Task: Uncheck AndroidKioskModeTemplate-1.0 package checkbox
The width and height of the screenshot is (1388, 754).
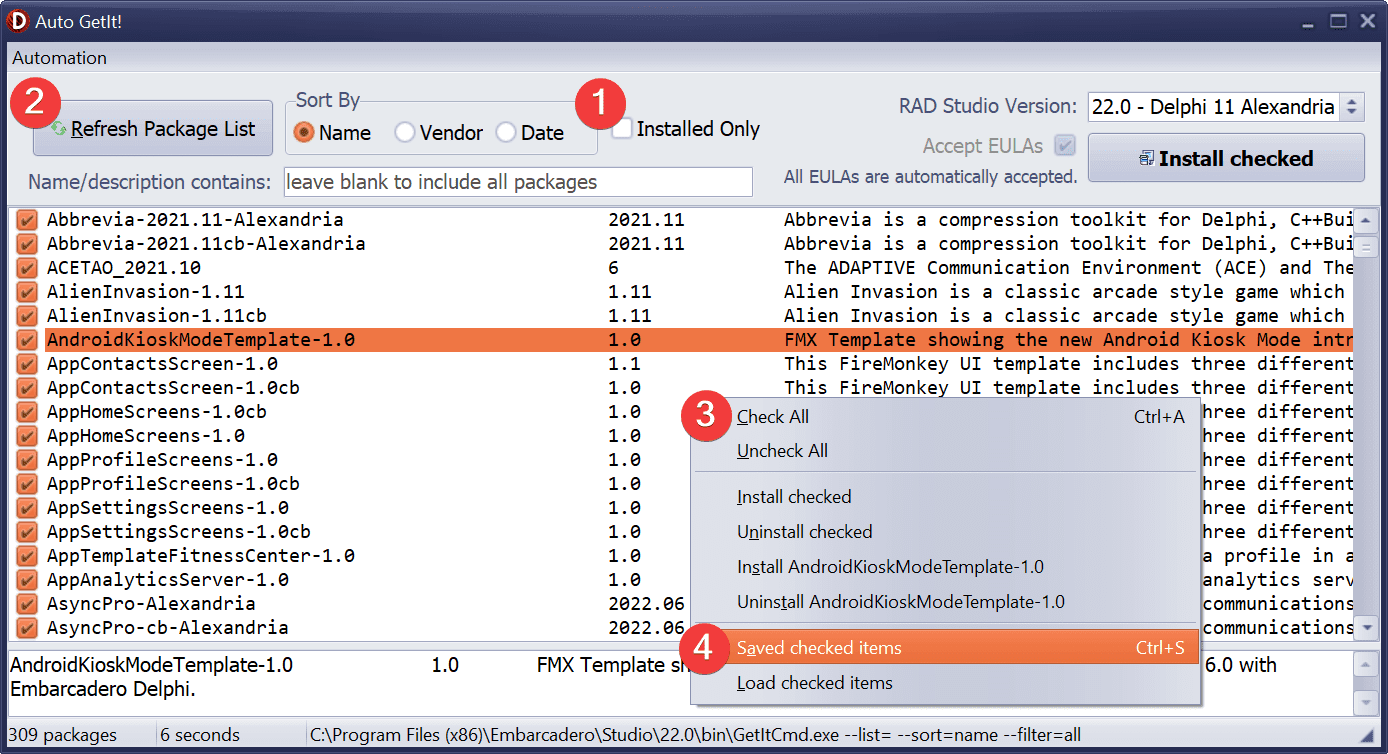Action: pos(27,340)
